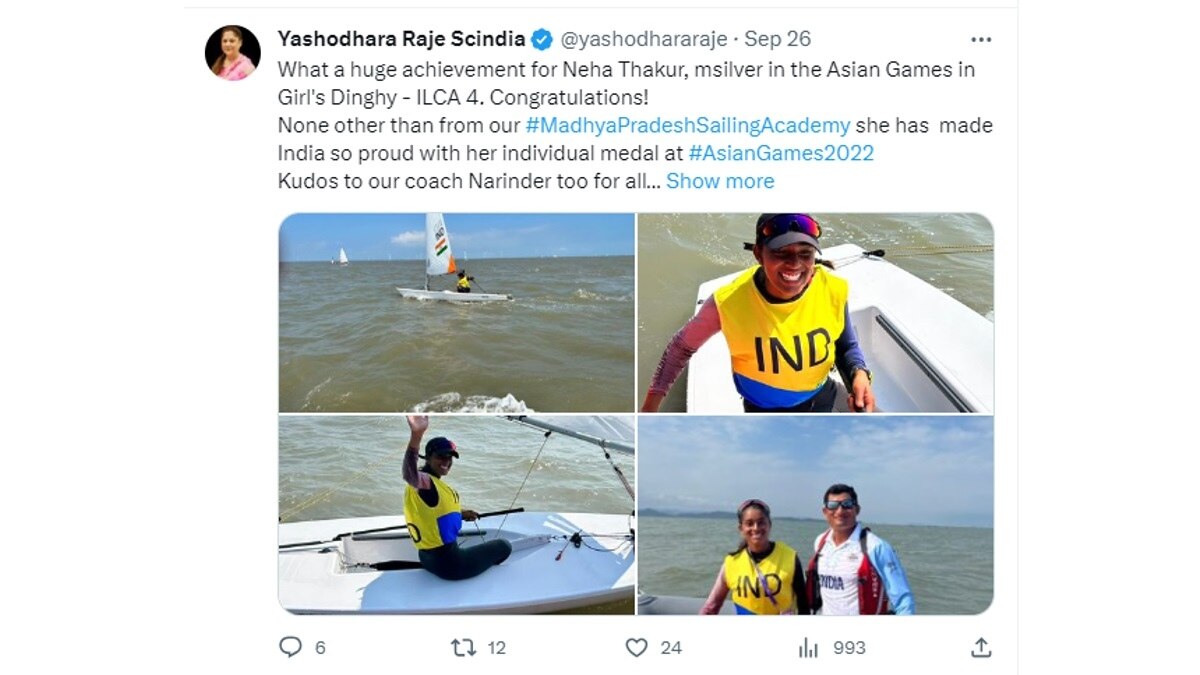The width and height of the screenshot is (1200, 675).
Task: Click the blue verified badge
Action: pos(542,40)
